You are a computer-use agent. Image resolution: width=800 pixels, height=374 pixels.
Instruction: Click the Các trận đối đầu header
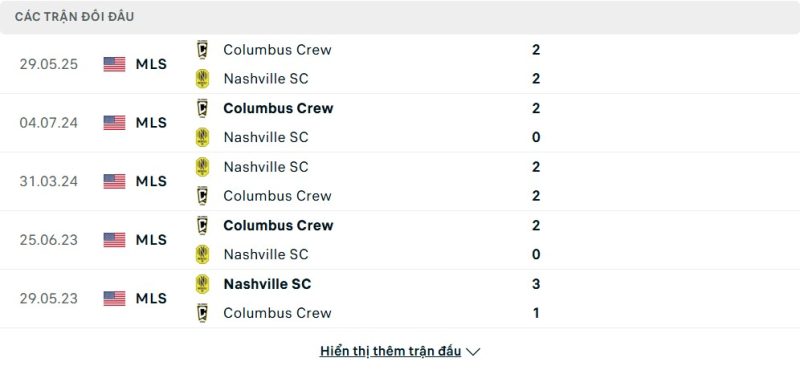(x=74, y=17)
